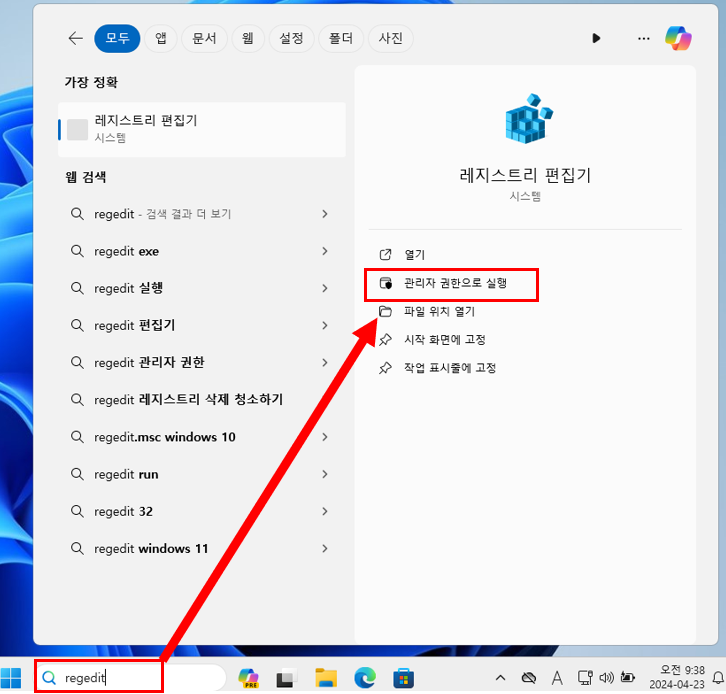Open web suggestion regedit 32
This screenshot has height=694, width=726.
coord(200,511)
